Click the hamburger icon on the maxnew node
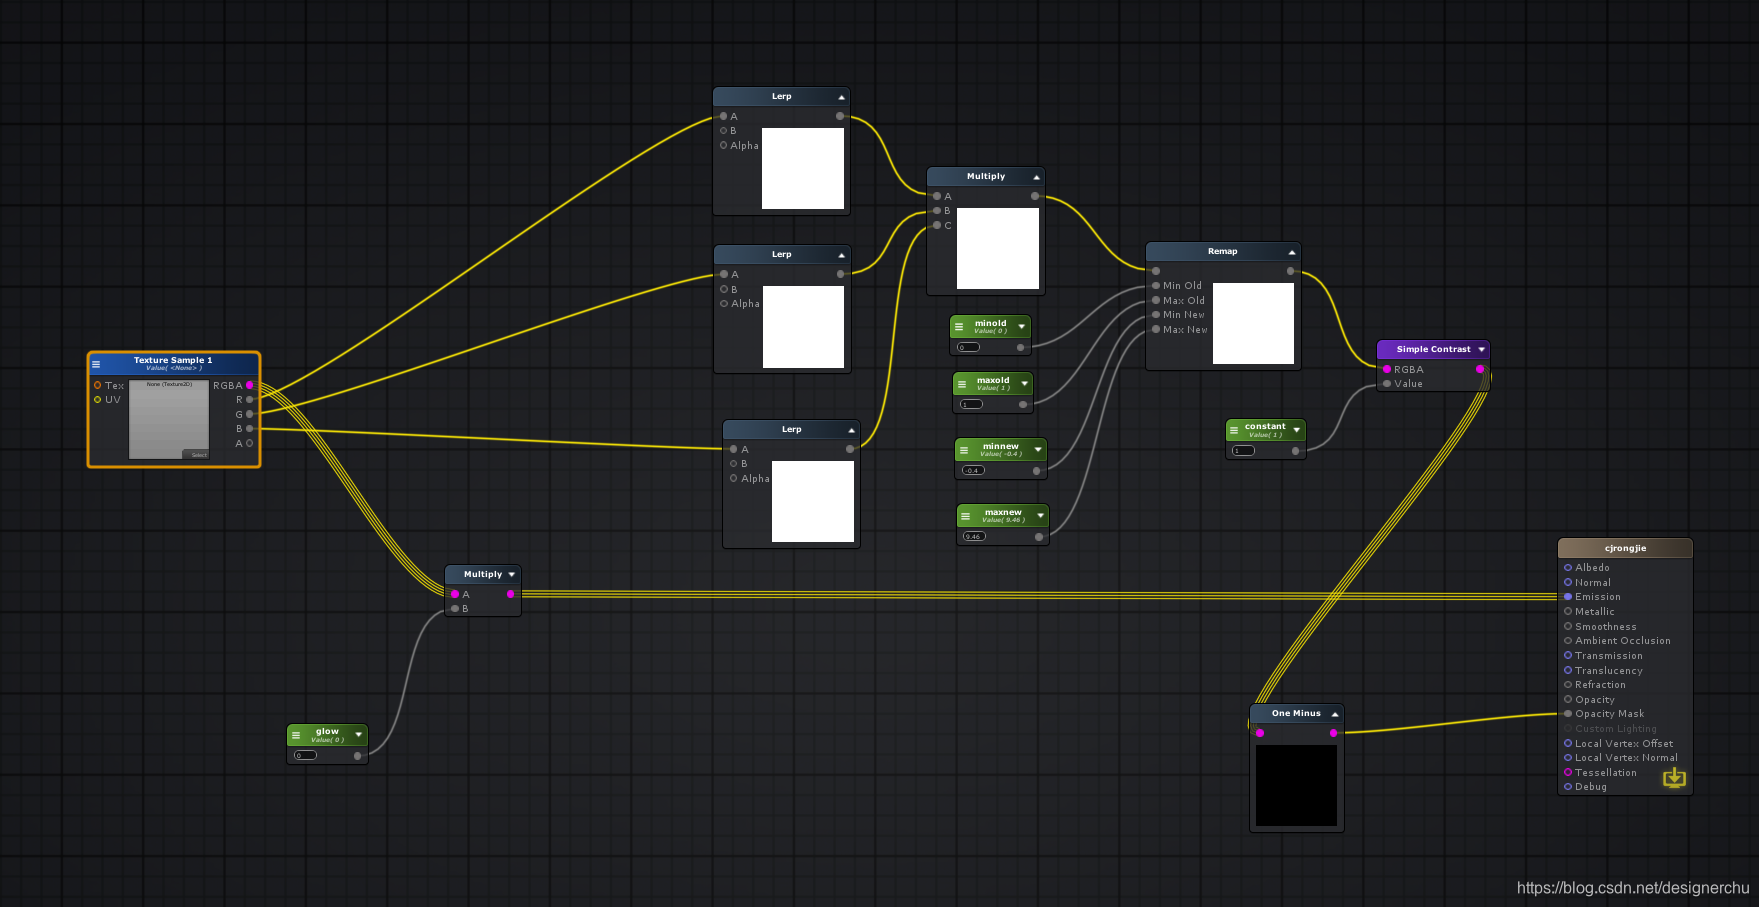Viewport: 1759px width, 907px height. coord(966,516)
